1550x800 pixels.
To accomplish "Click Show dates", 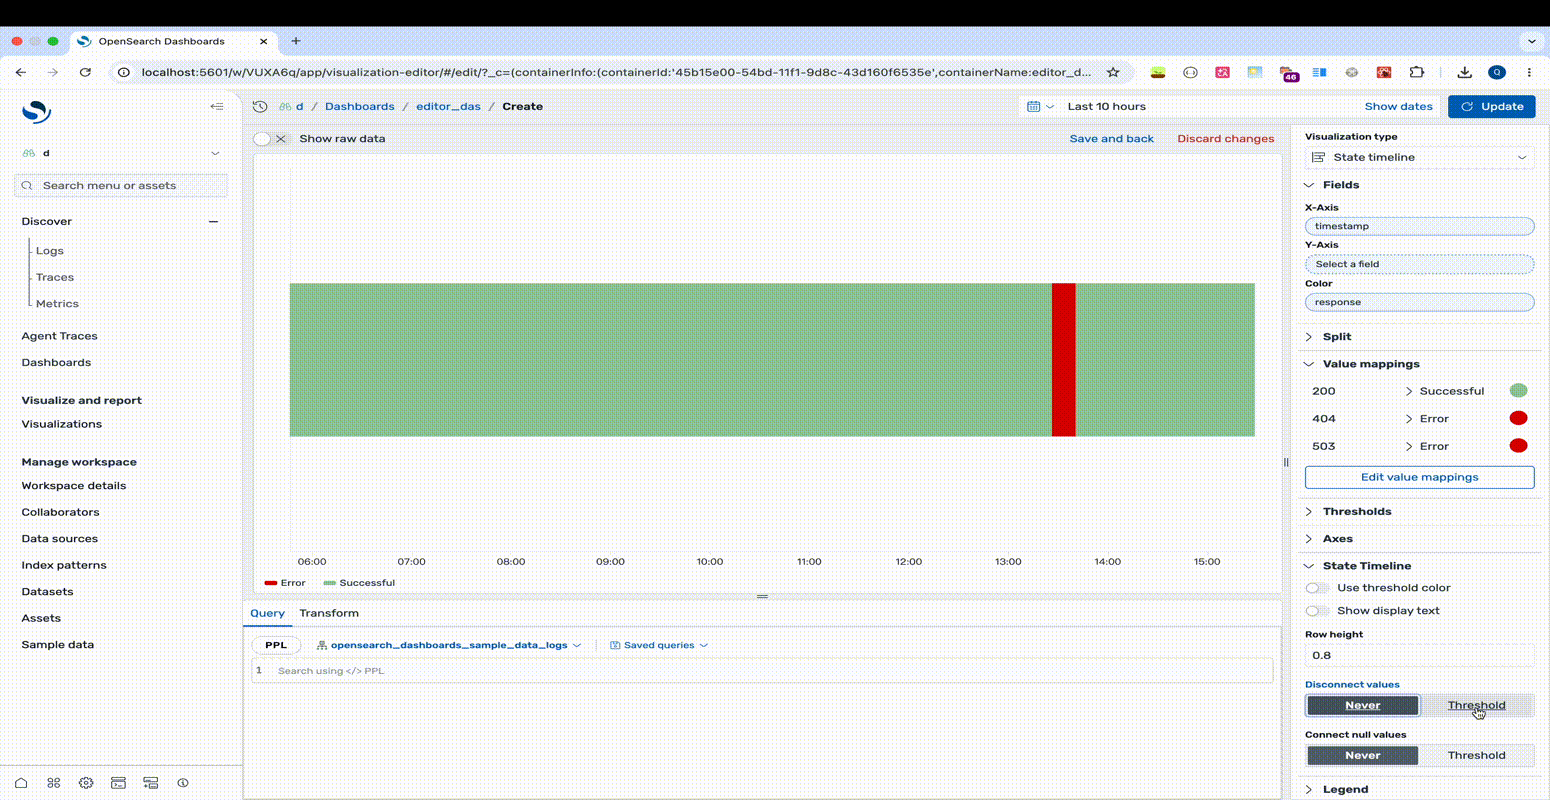I will [x=1398, y=106].
